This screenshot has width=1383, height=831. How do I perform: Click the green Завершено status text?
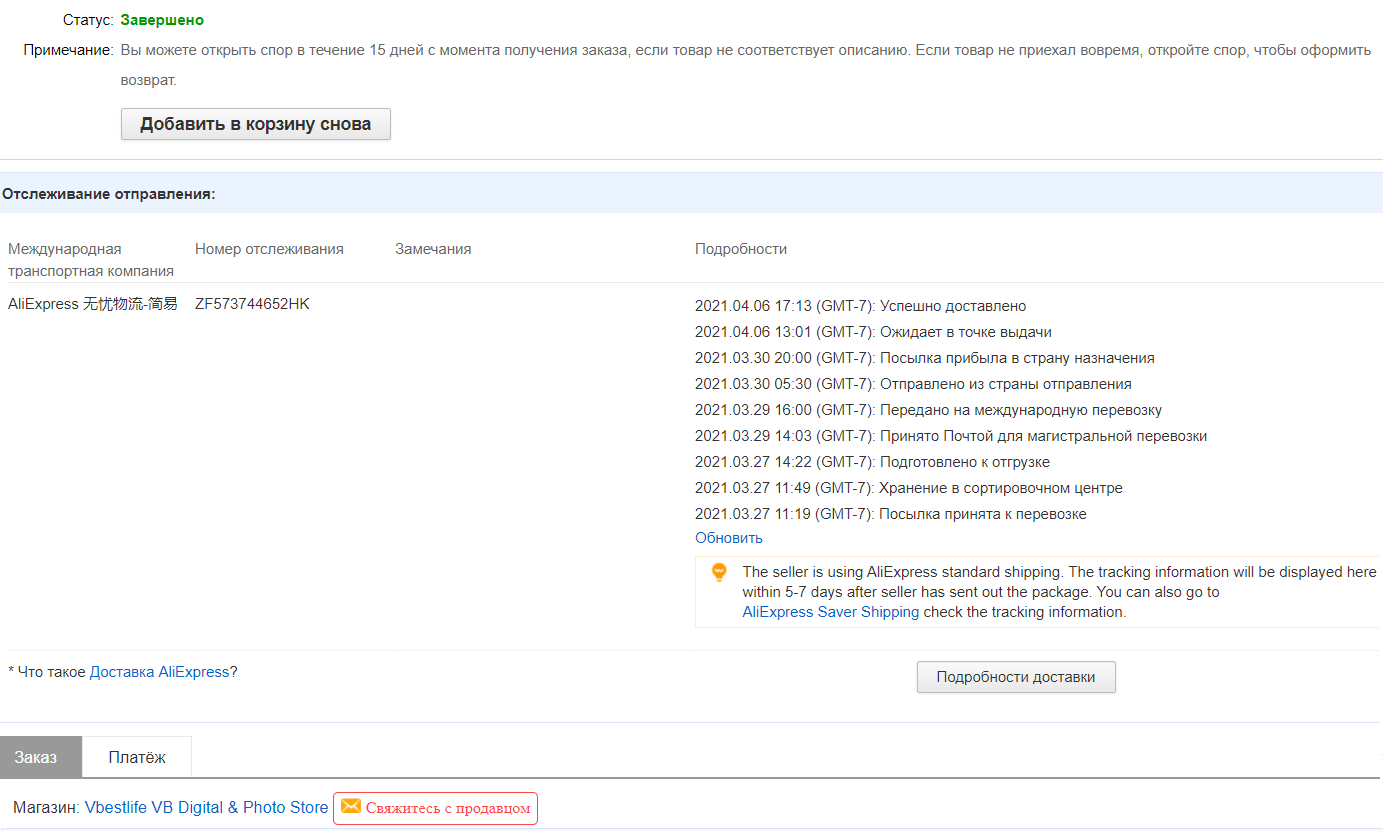(162, 20)
